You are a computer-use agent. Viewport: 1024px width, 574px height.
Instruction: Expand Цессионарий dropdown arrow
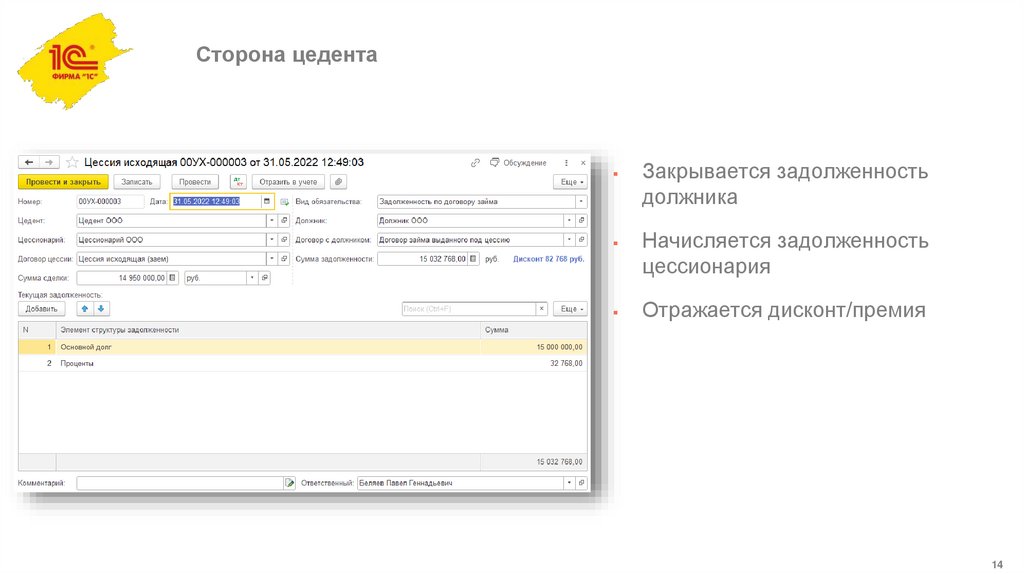pos(272,240)
